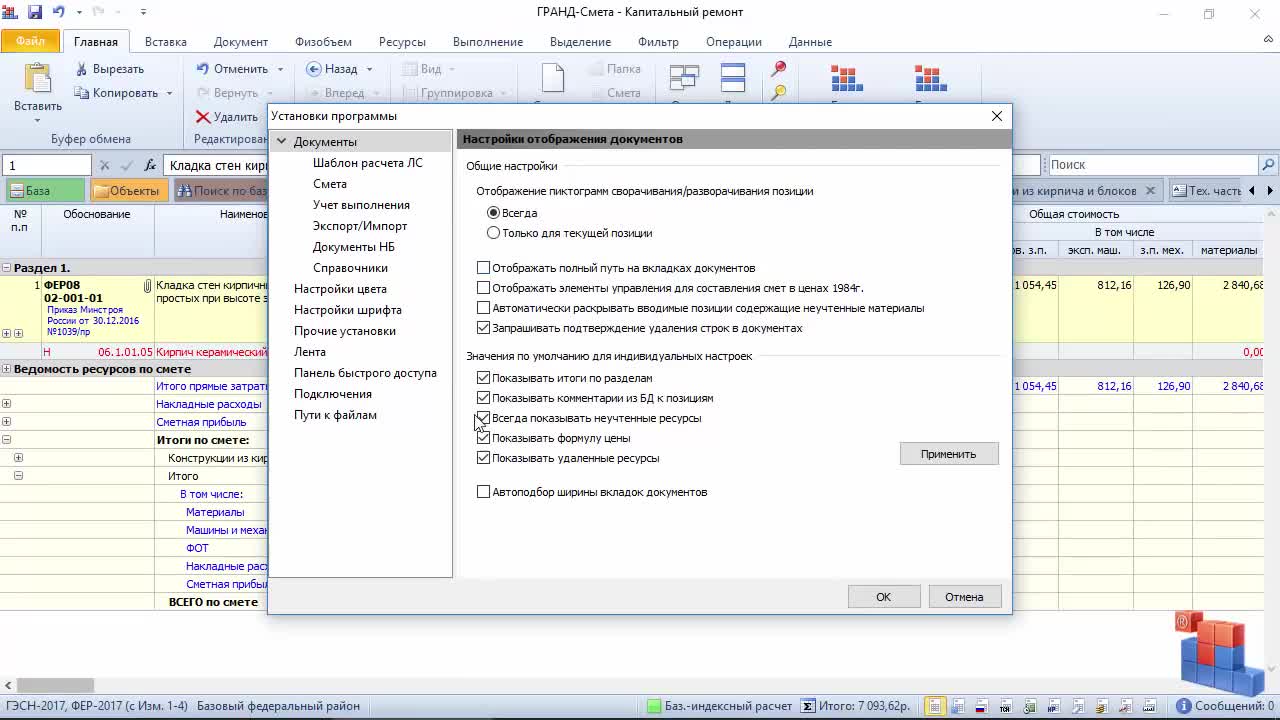This screenshot has width=1280, height=720.
Task: Collapse the Документы tree node
Action: [x=282, y=142]
